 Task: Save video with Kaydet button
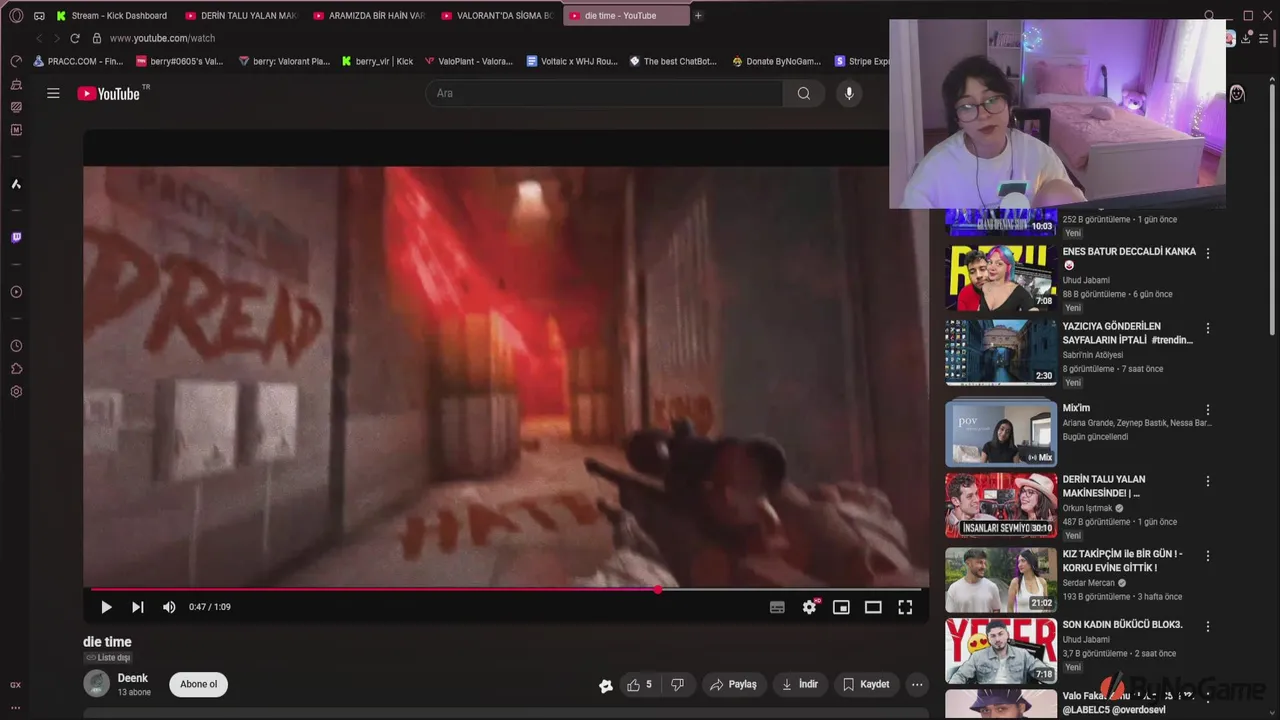tap(866, 685)
